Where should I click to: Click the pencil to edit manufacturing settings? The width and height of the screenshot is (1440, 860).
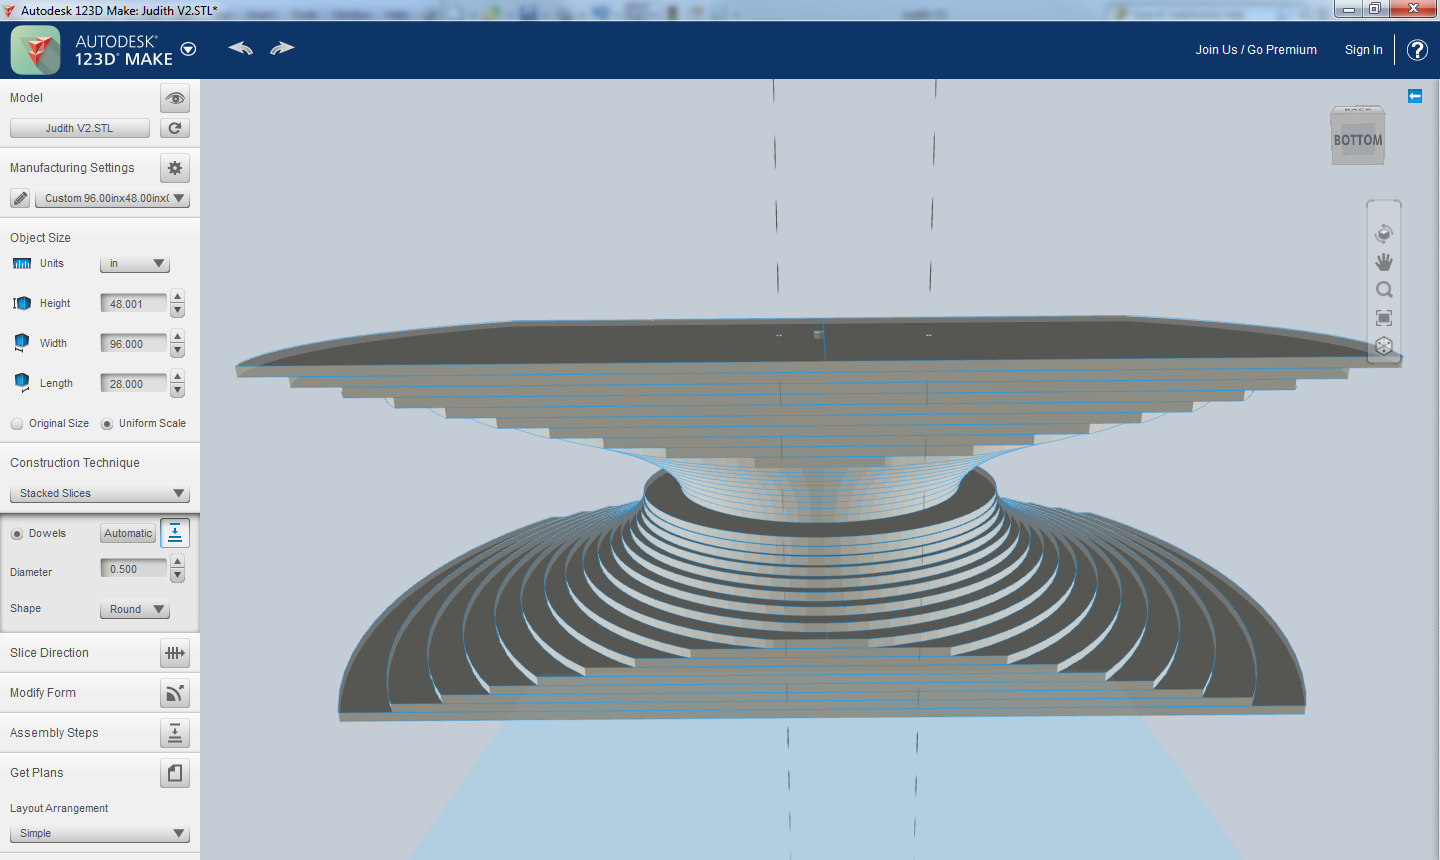click(x=19, y=198)
